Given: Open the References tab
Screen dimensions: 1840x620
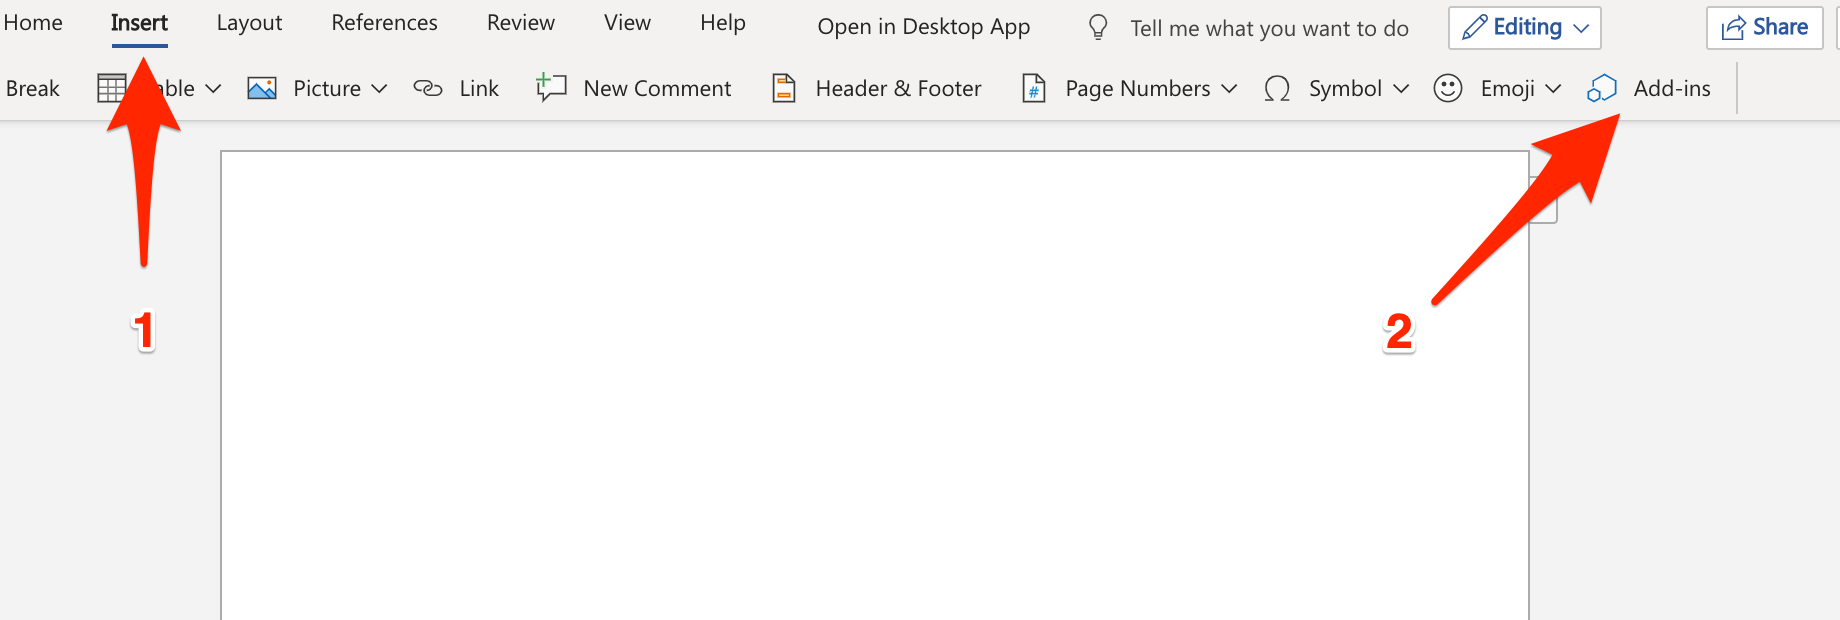Looking at the screenshot, I should [x=384, y=23].
